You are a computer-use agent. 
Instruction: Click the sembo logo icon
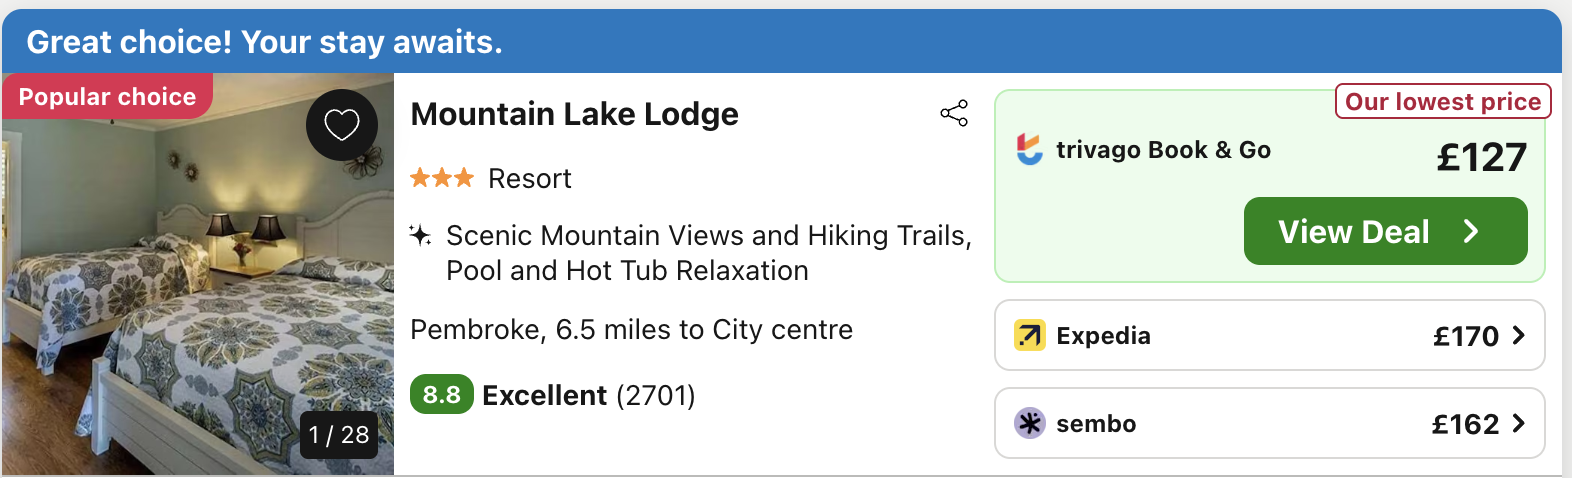[1029, 424]
